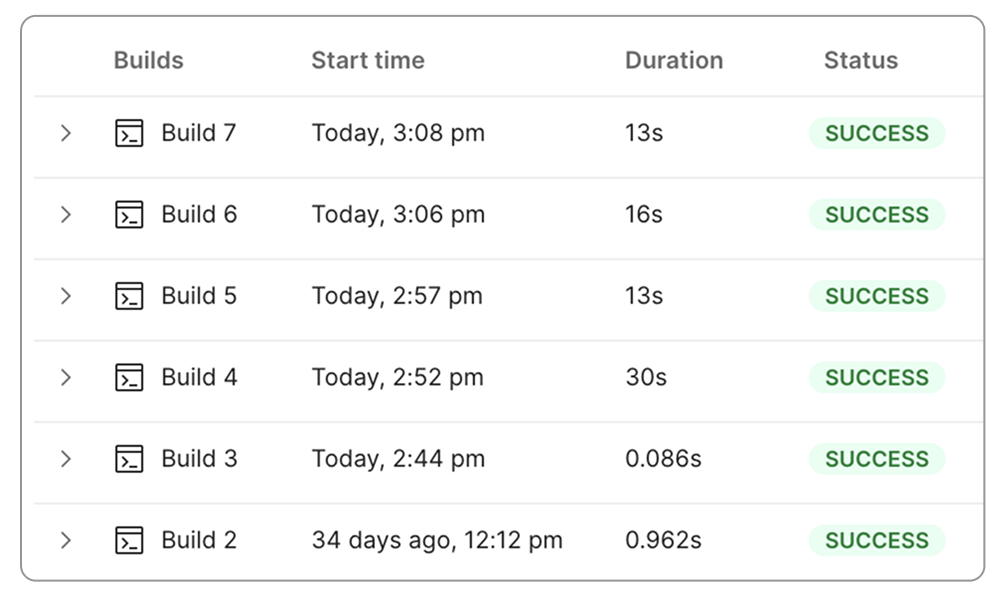Open Build 2 by clicking its name
The image size is (1000, 600).
[199, 540]
